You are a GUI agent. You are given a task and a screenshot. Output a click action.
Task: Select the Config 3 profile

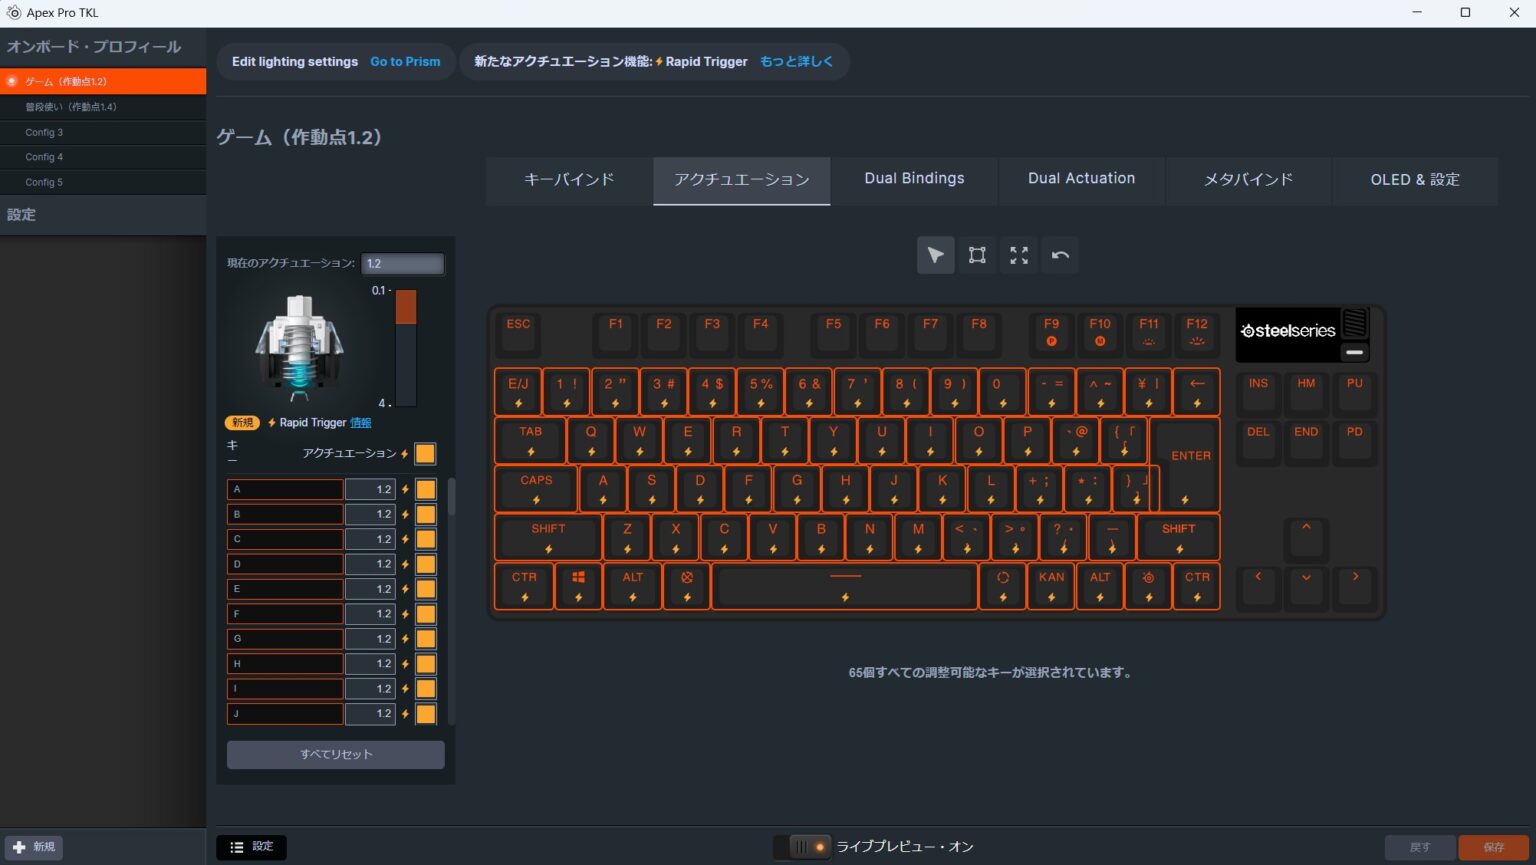pos(103,132)
